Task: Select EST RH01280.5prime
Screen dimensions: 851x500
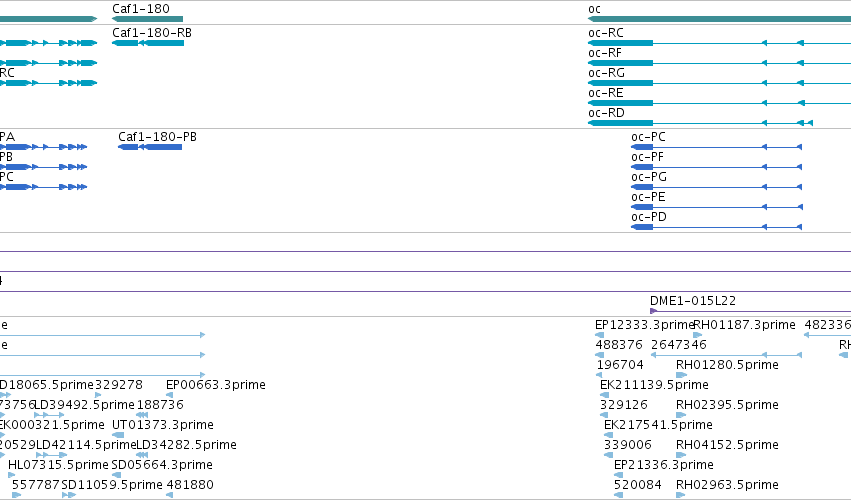Action: click(x=727, y=365)
